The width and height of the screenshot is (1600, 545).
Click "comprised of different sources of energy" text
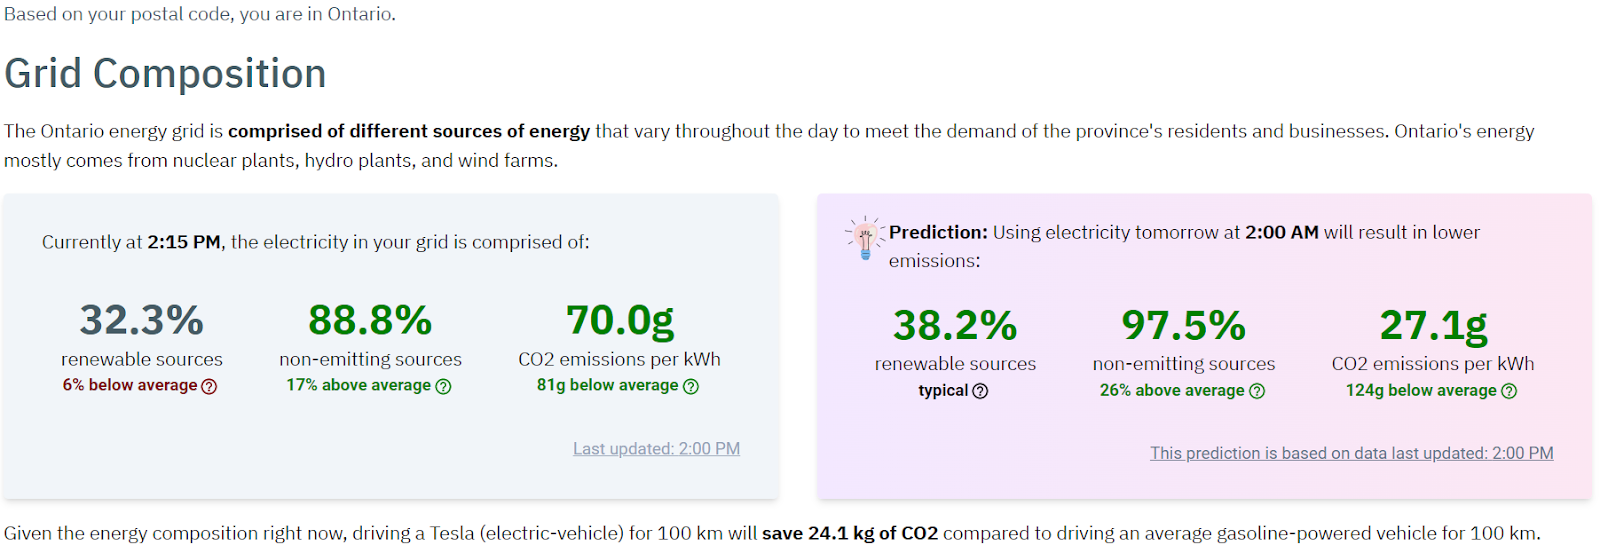409,132
